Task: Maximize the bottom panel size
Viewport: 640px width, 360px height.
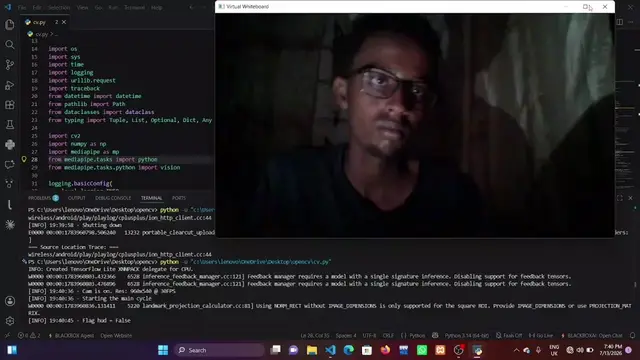Action: (620, 198)
